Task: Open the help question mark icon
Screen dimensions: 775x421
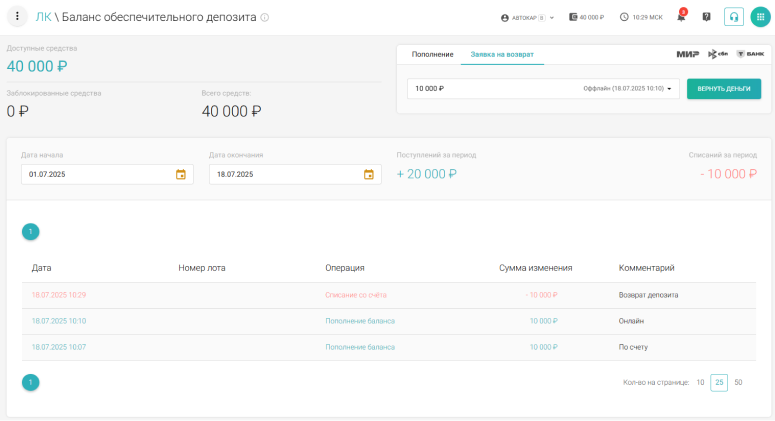Action: 707,17
